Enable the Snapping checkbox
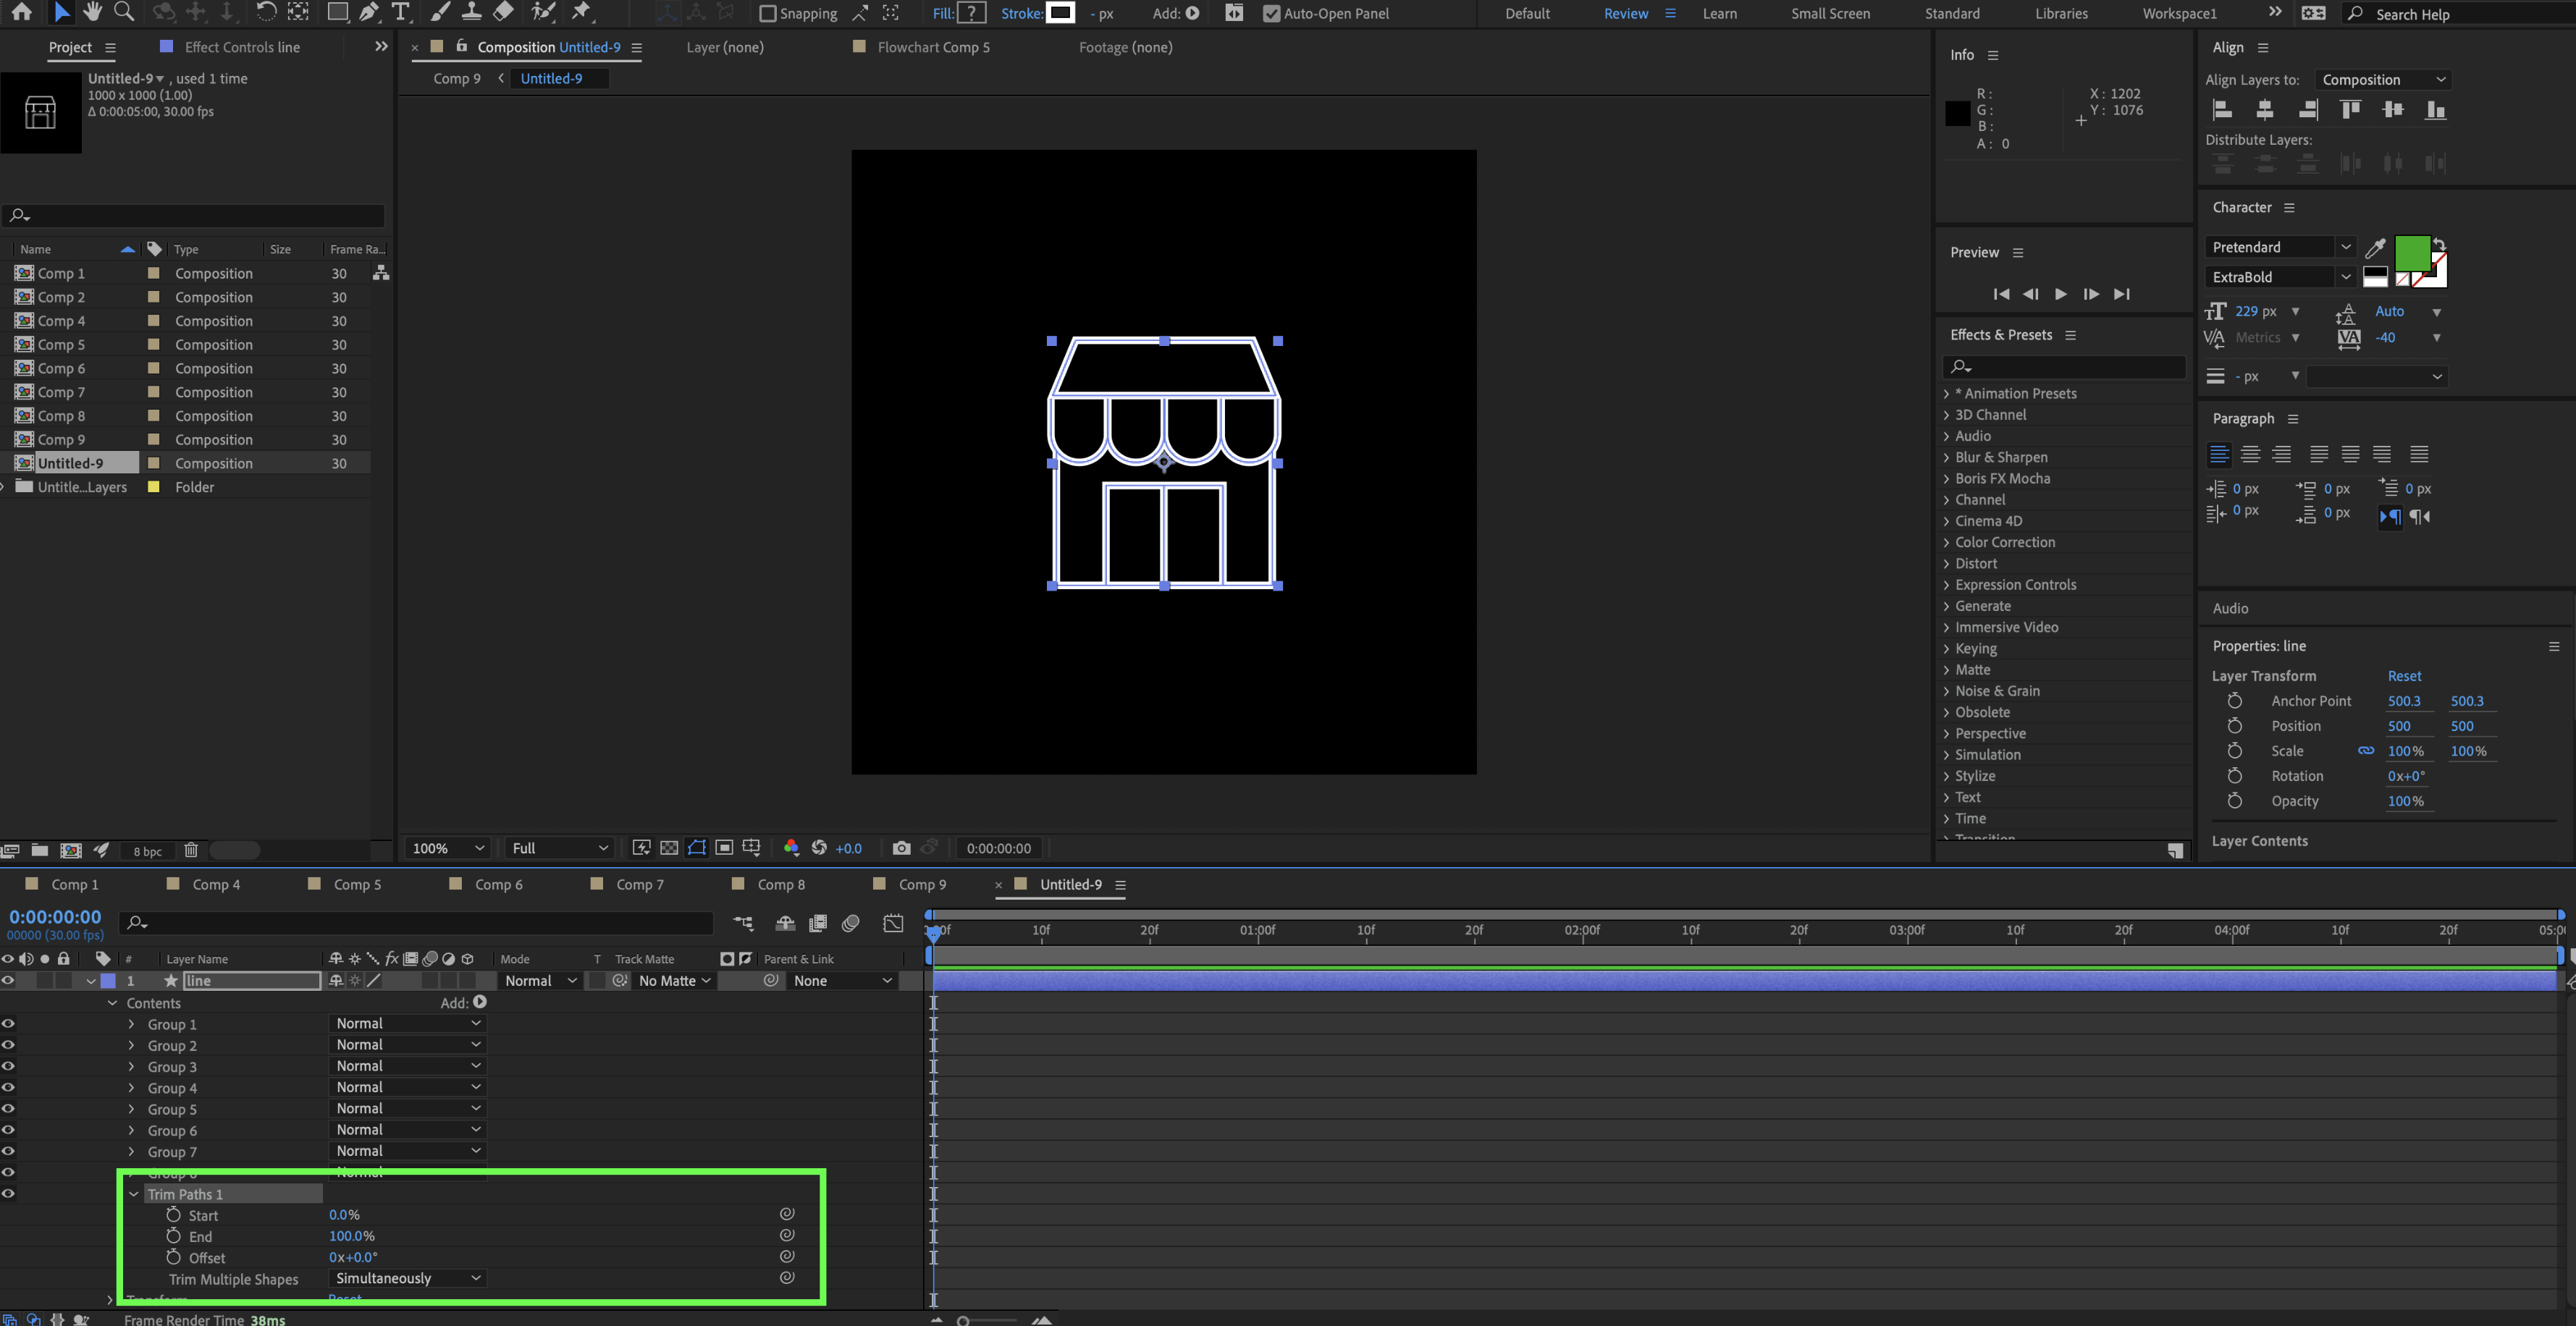 point(768,13)
